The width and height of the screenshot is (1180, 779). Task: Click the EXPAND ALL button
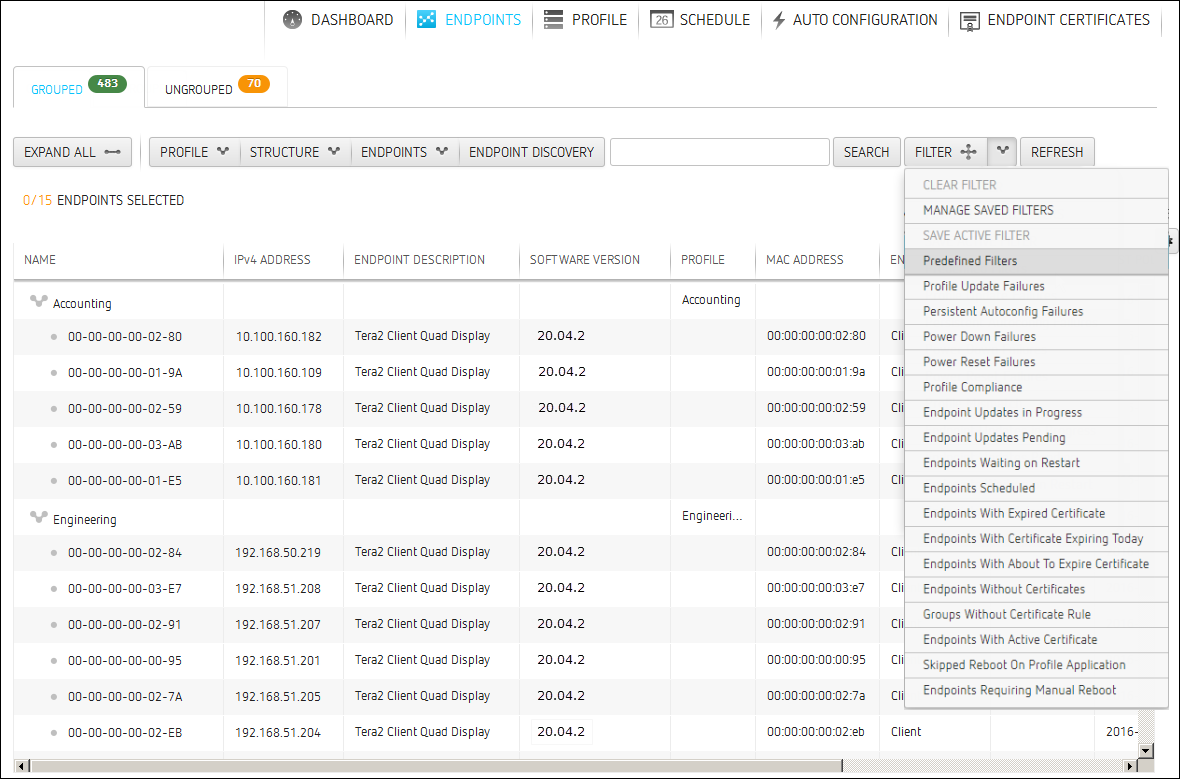click(72, 152)
